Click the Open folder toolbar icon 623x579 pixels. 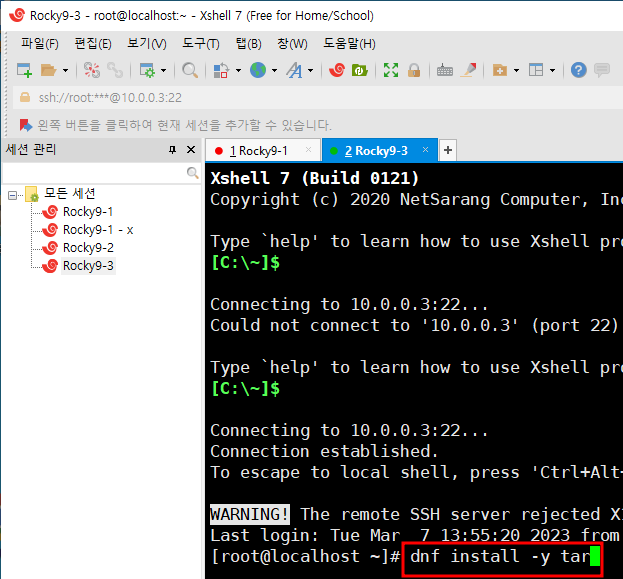click(48, 70)
